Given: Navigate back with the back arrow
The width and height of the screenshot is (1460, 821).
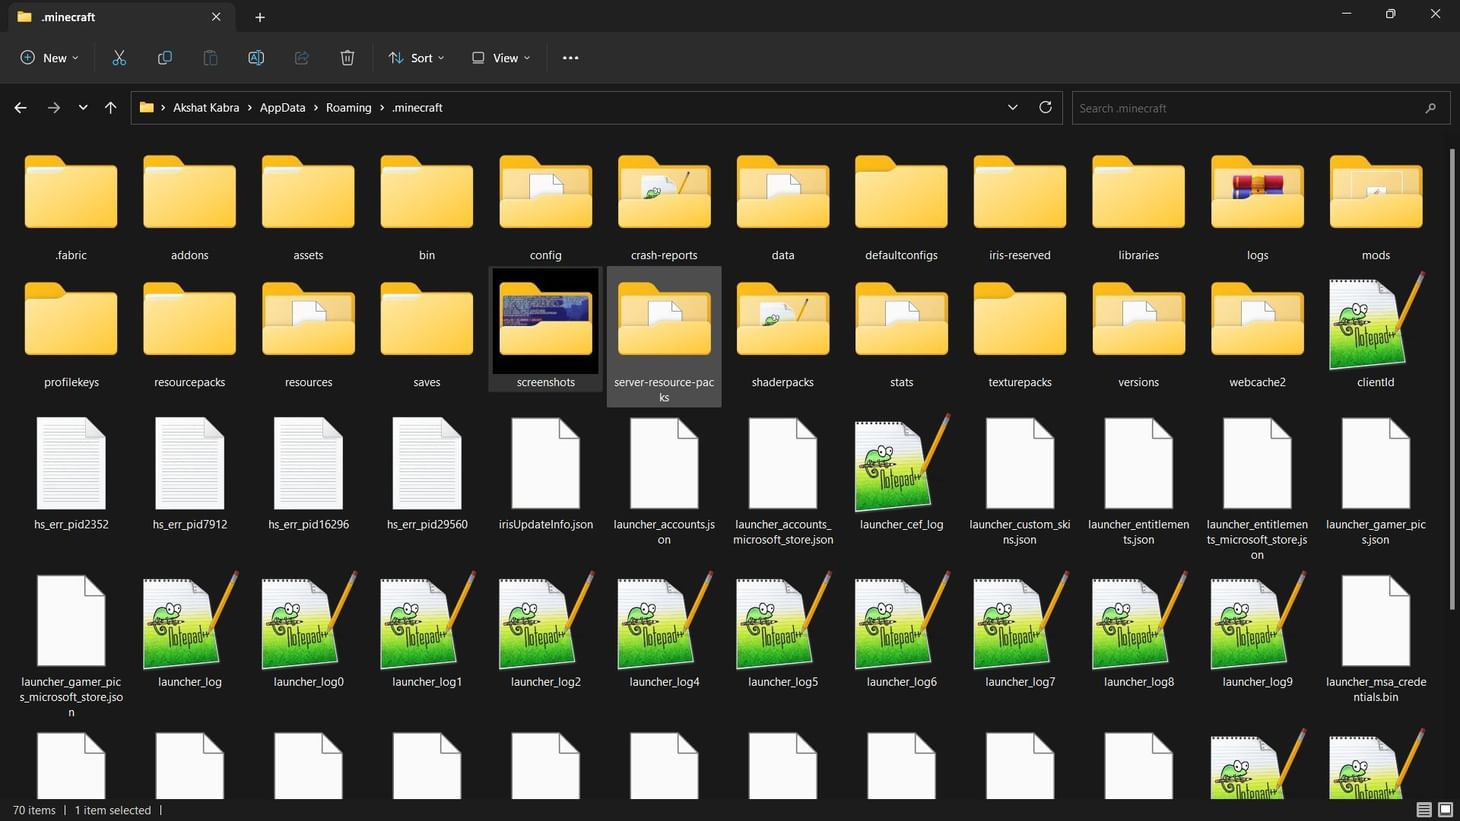Looking at the screenshot, I should (x=20, y=107).
